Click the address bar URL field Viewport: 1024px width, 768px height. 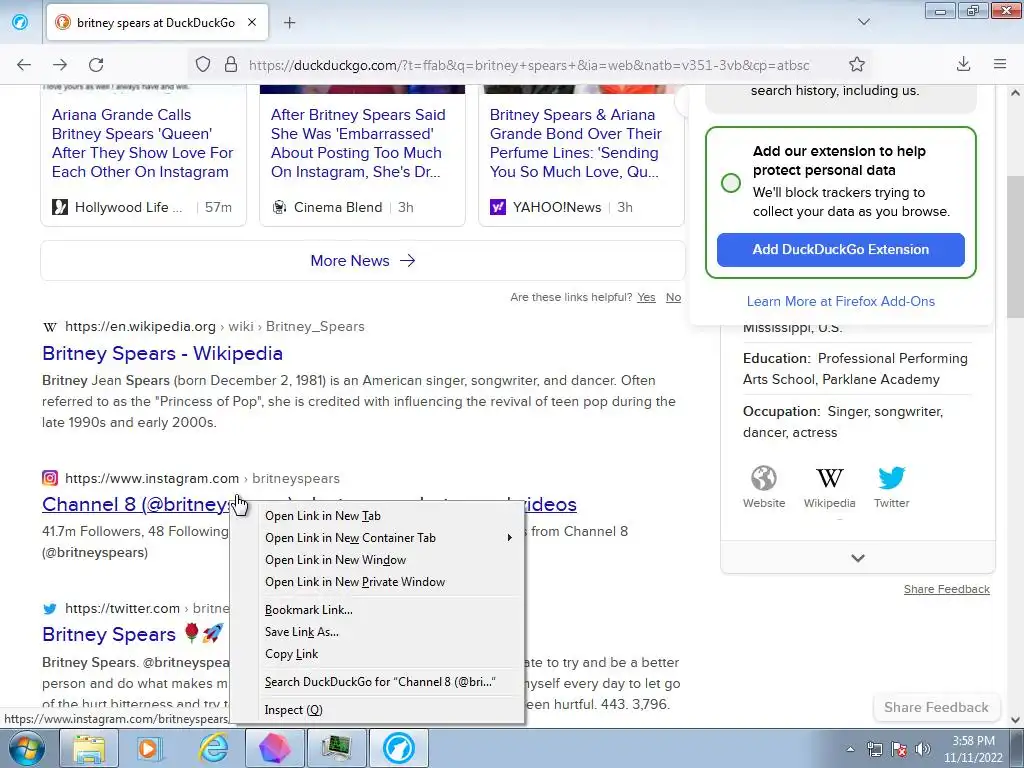tap(529, 65)
